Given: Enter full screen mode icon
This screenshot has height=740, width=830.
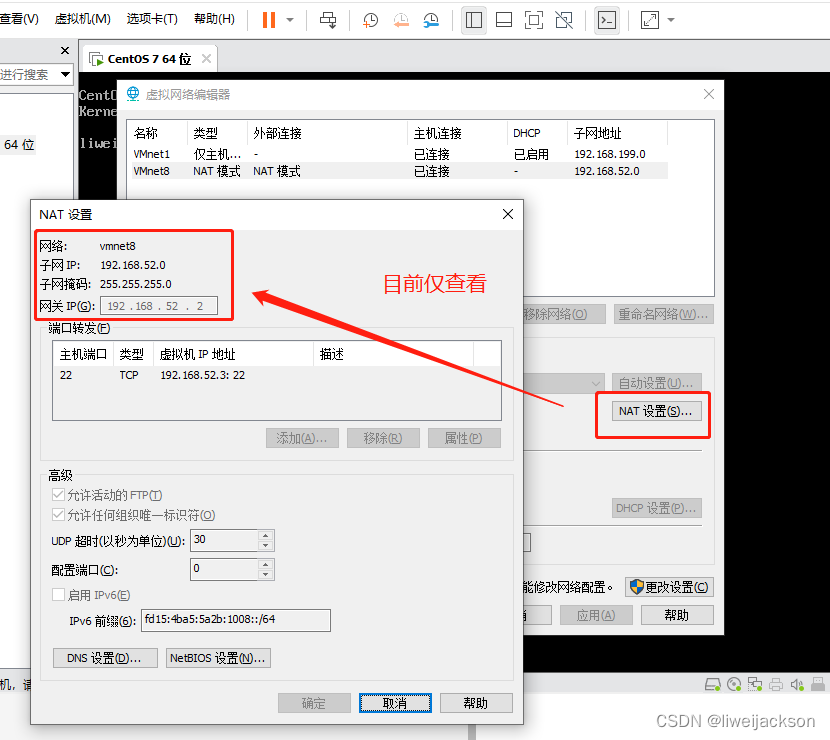Looking at the screenshot, I should [534, 20].
